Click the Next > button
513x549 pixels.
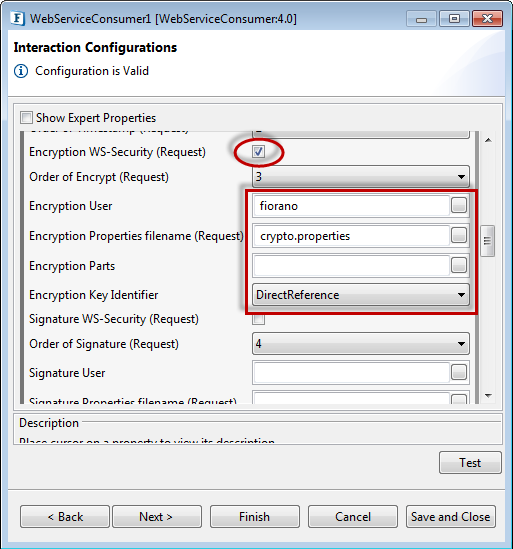(x=157, y=516)
